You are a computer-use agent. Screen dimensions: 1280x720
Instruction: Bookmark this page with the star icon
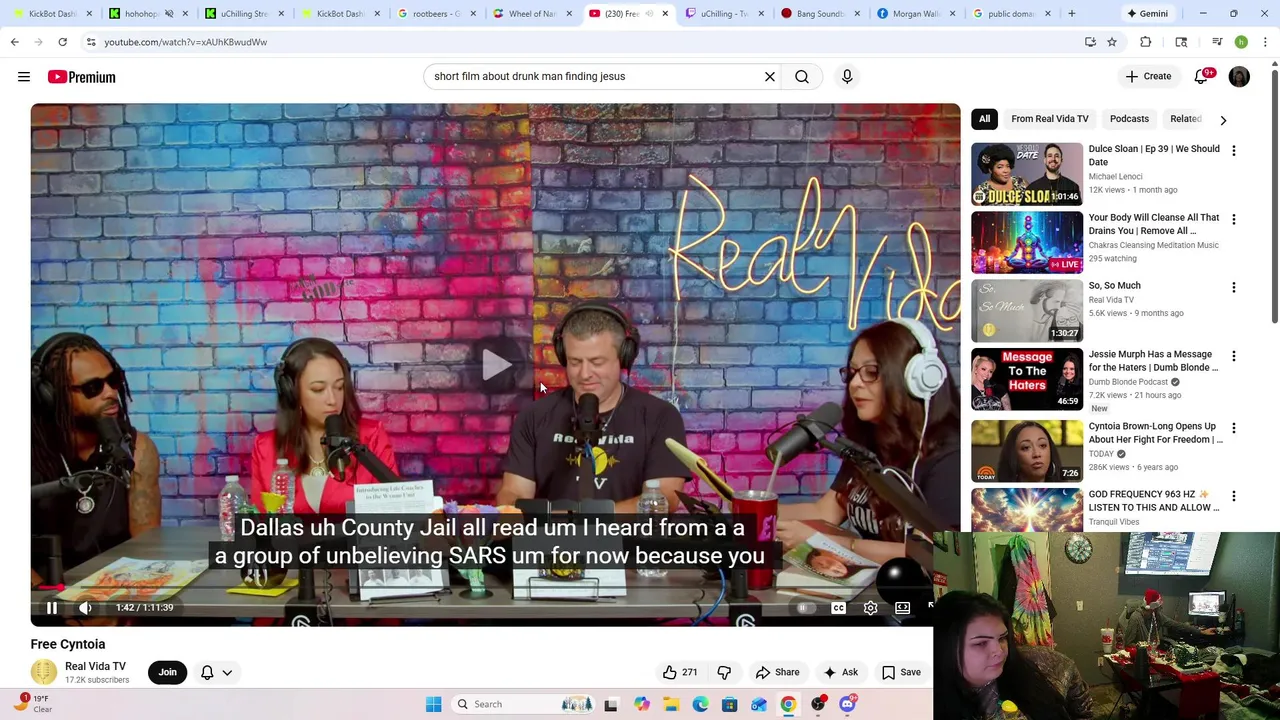click(1111, 42)
